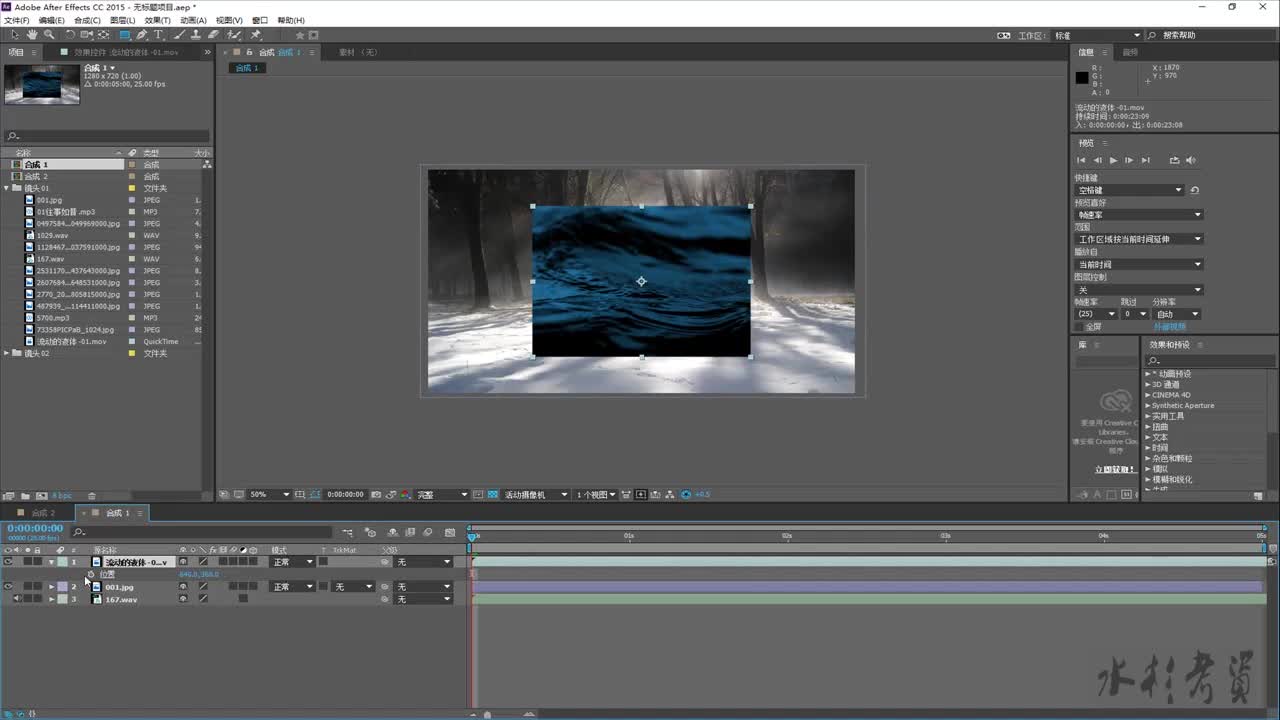The width and height of the screenshot is (1280, 720).
Task: Open the 活动摄像机 camera dropdown
Action: tap(535, 494)
